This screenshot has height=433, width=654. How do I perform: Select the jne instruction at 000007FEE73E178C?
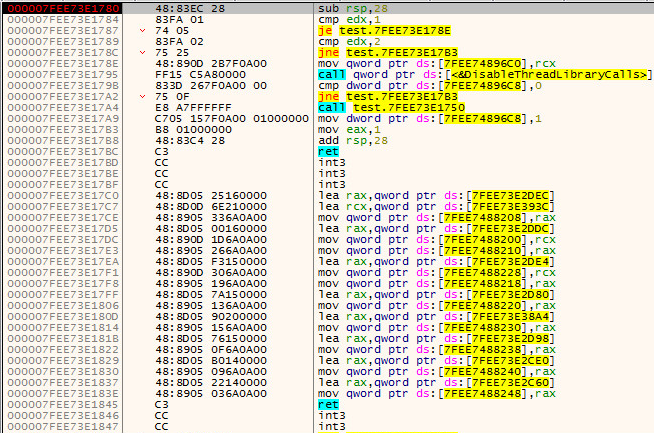coord(388,53)
